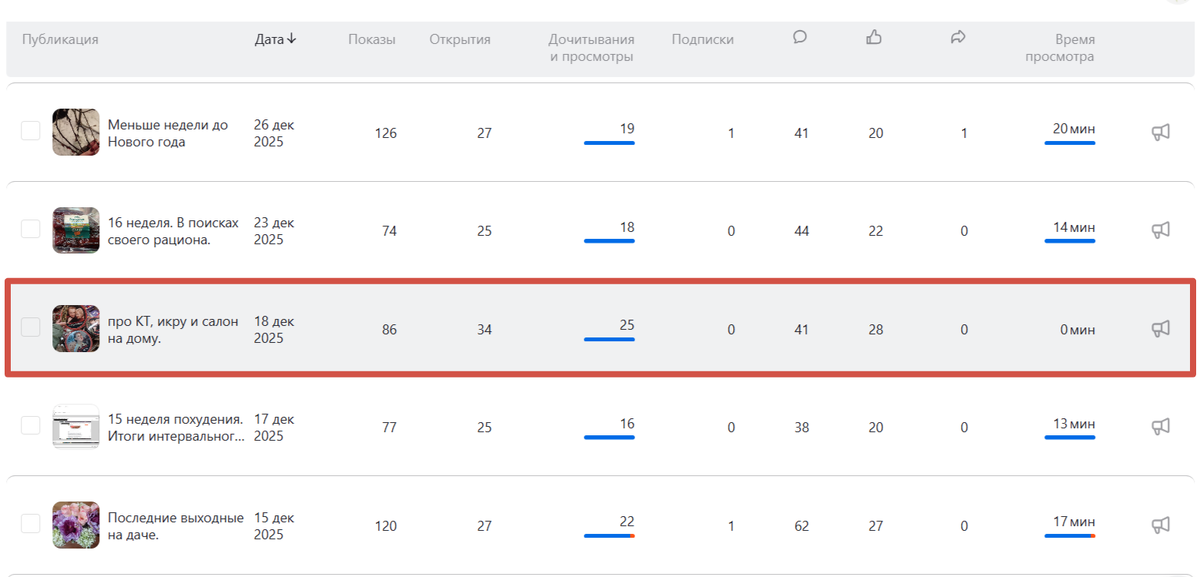Open megaphone promotion for 'Последние выходные на даче'

(x=1160, y=525)
